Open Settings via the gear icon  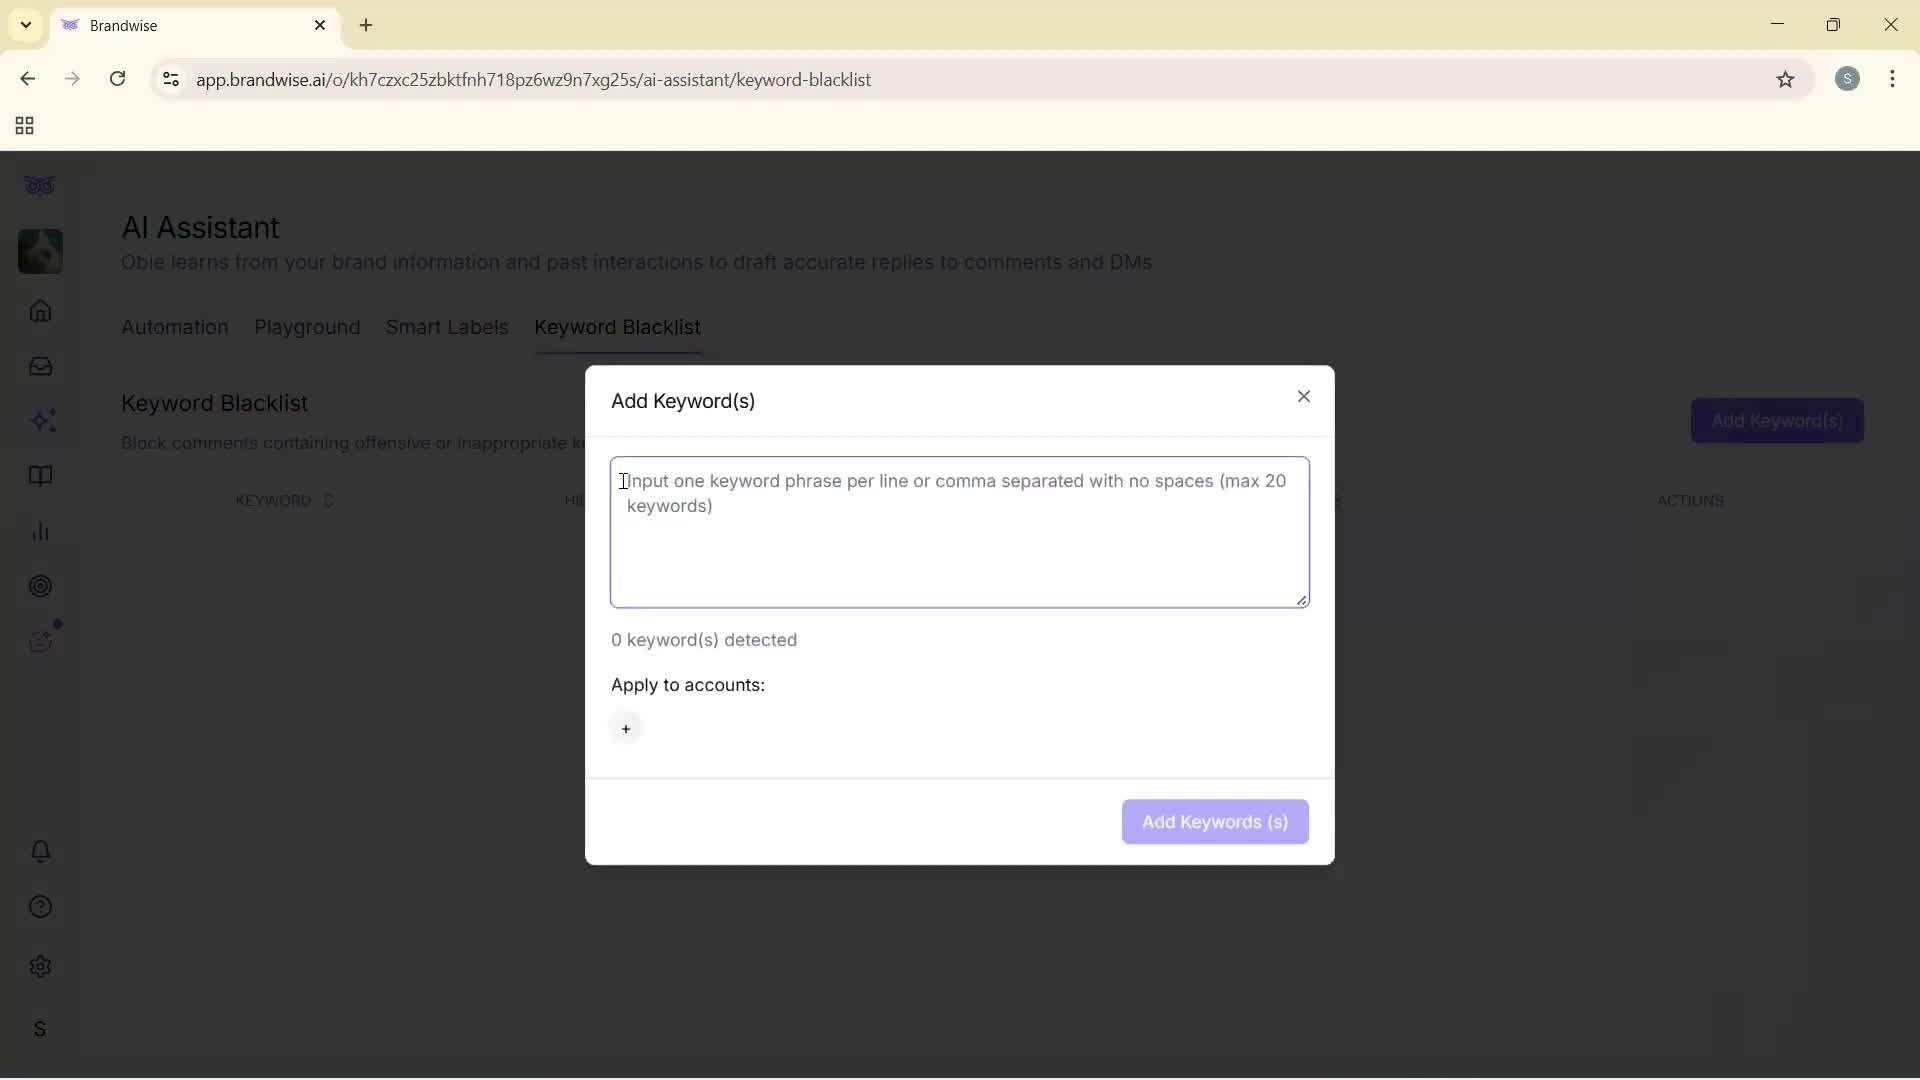coord(40,966)
